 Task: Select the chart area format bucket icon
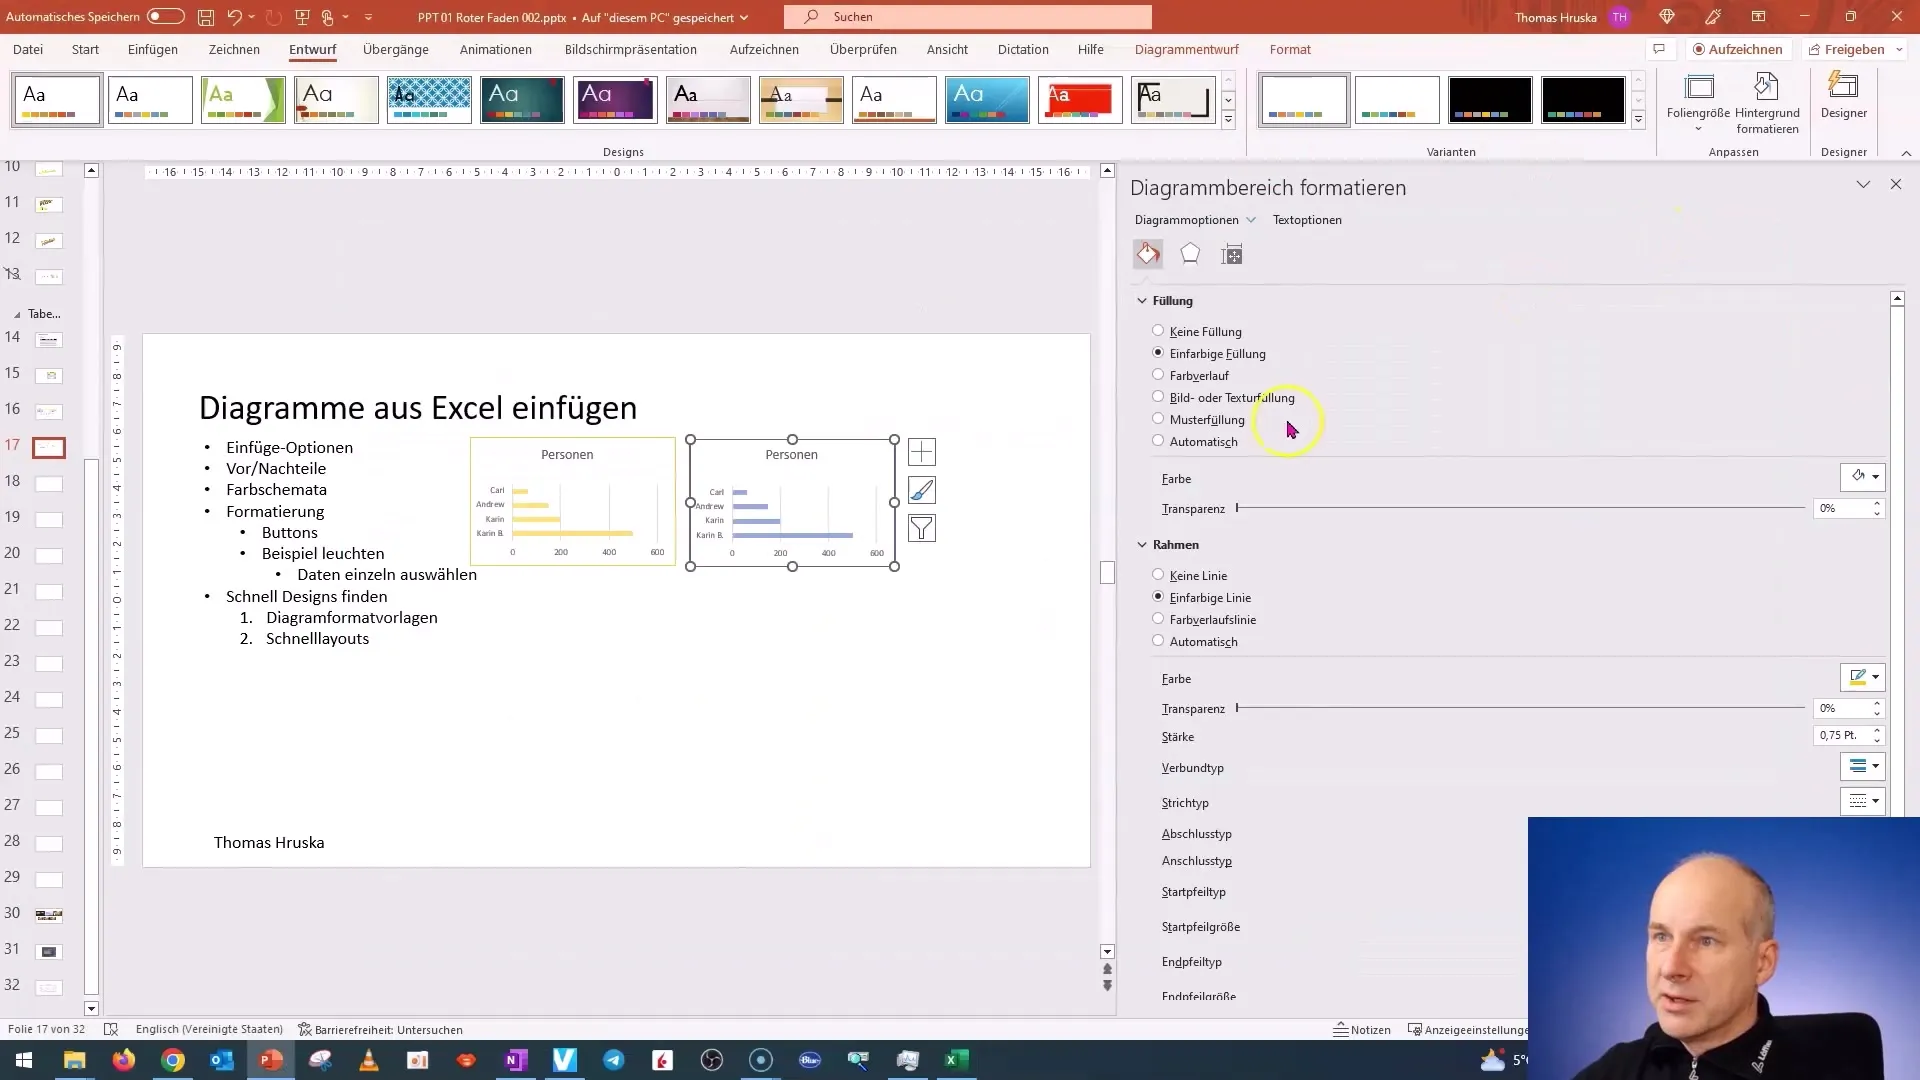1147,255
